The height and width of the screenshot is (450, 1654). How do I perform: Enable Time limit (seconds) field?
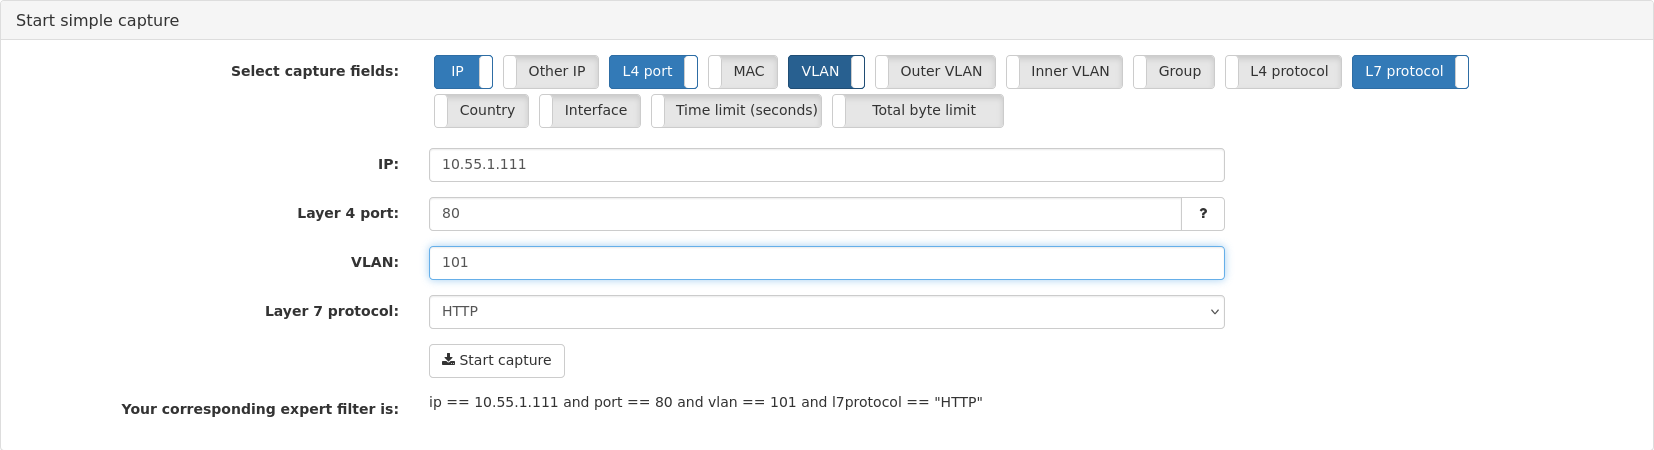[x=736, y=111]
